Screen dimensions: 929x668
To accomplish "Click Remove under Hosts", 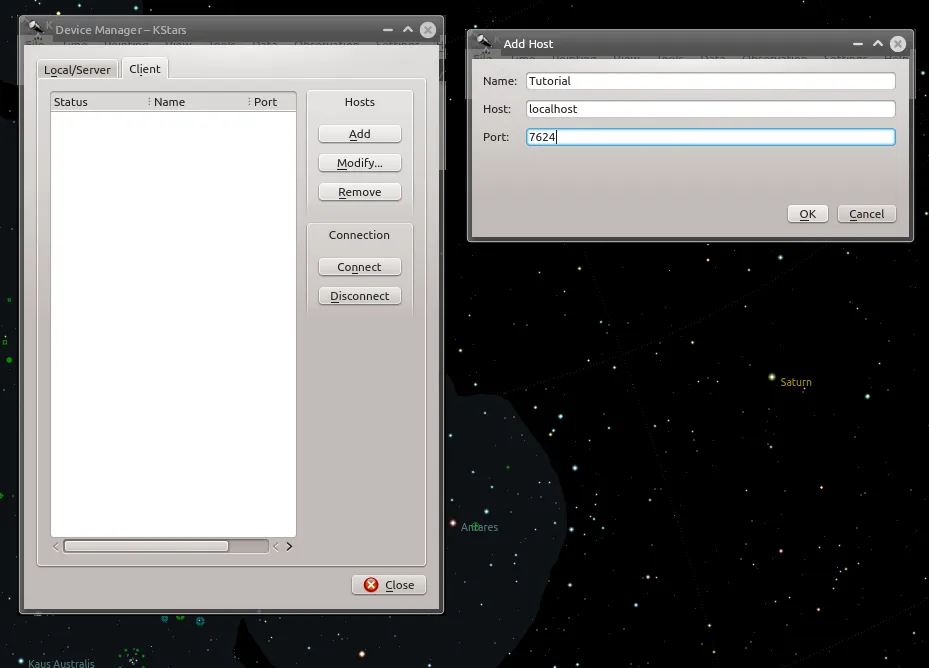I will click(360, 192).
